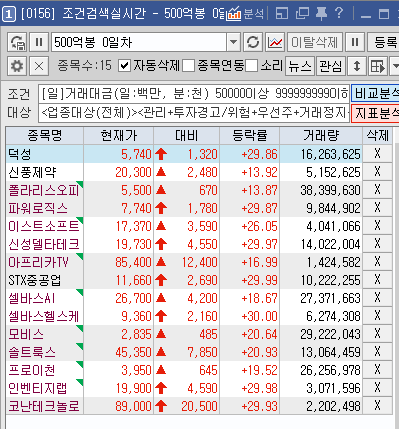Image resolution: width=399 pixels, height=429 pixels.
Task: Click the reload condition icon left of pause
Action: click(x=17, y=42)
